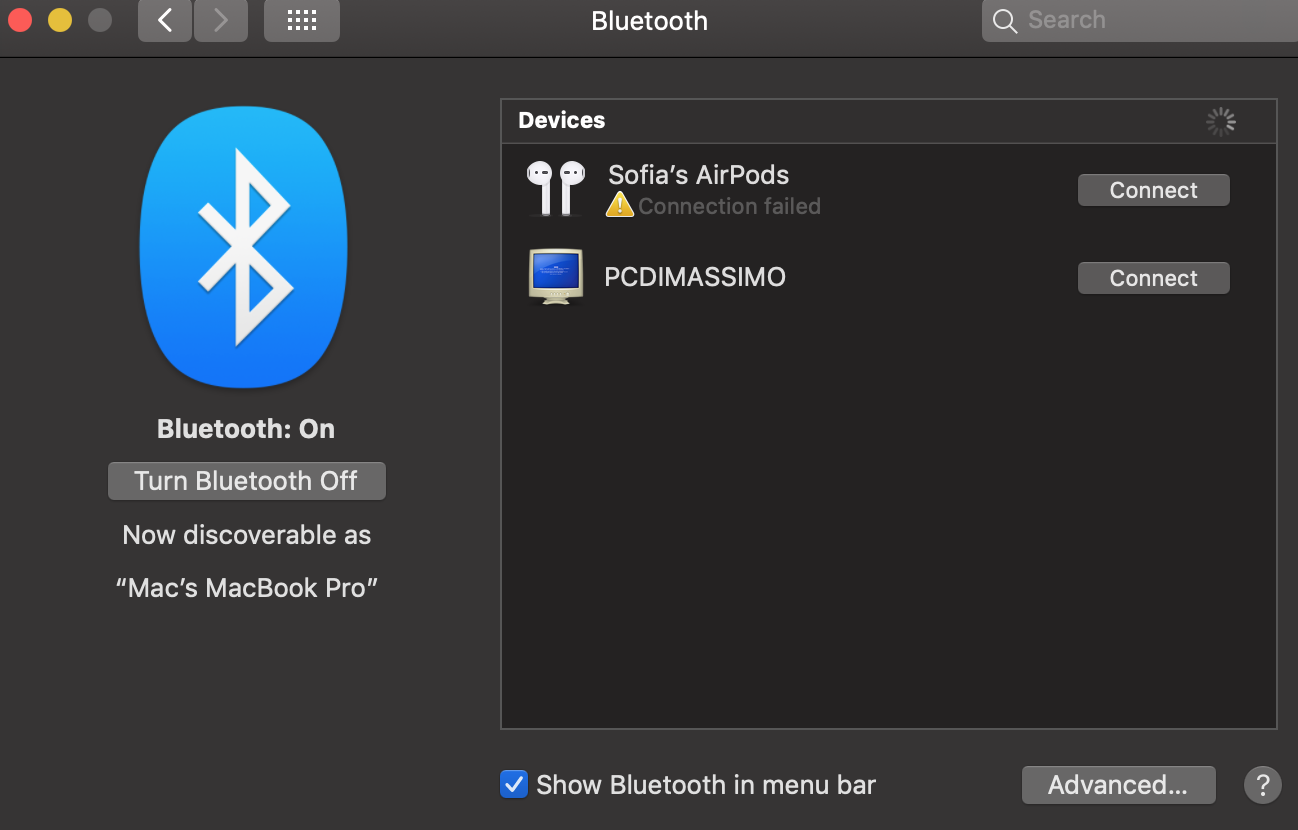The width and height of the screenshot is (1298, 830).
Task: Turn Bluetooth Off
Action: (x=246, y=481)
